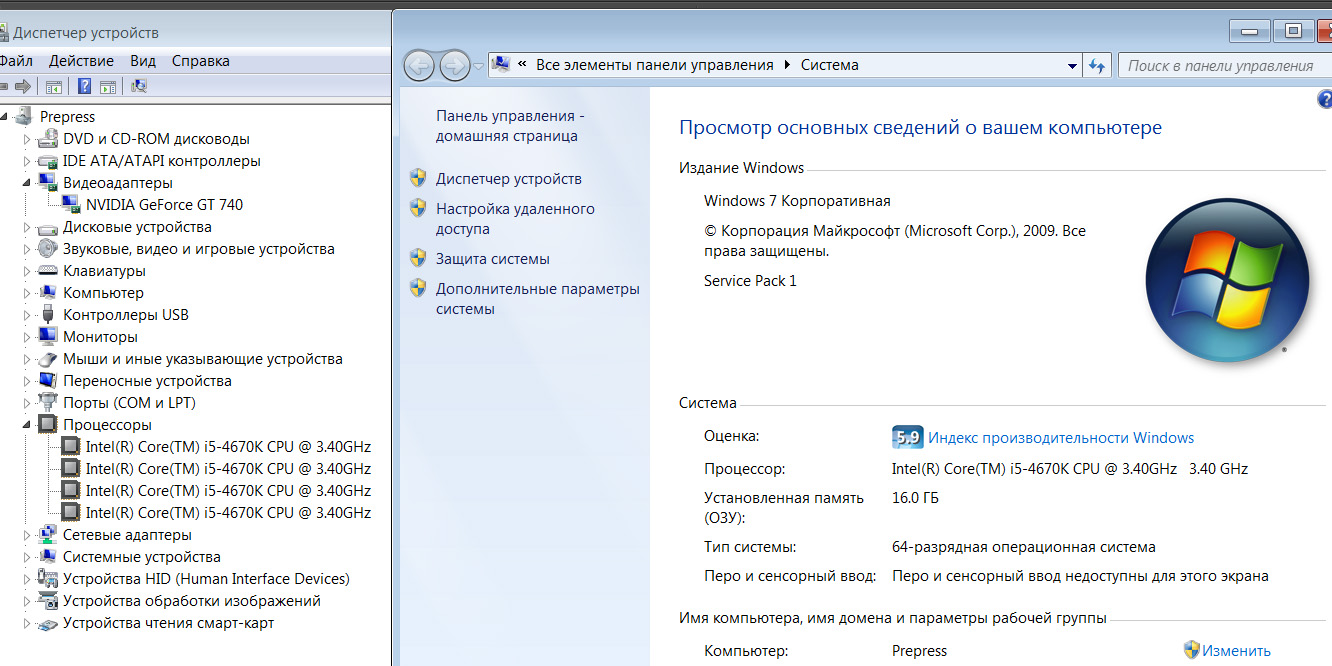Select the Процессоры chip icon
The image size is (1332, 666).
tap(47, 425)
